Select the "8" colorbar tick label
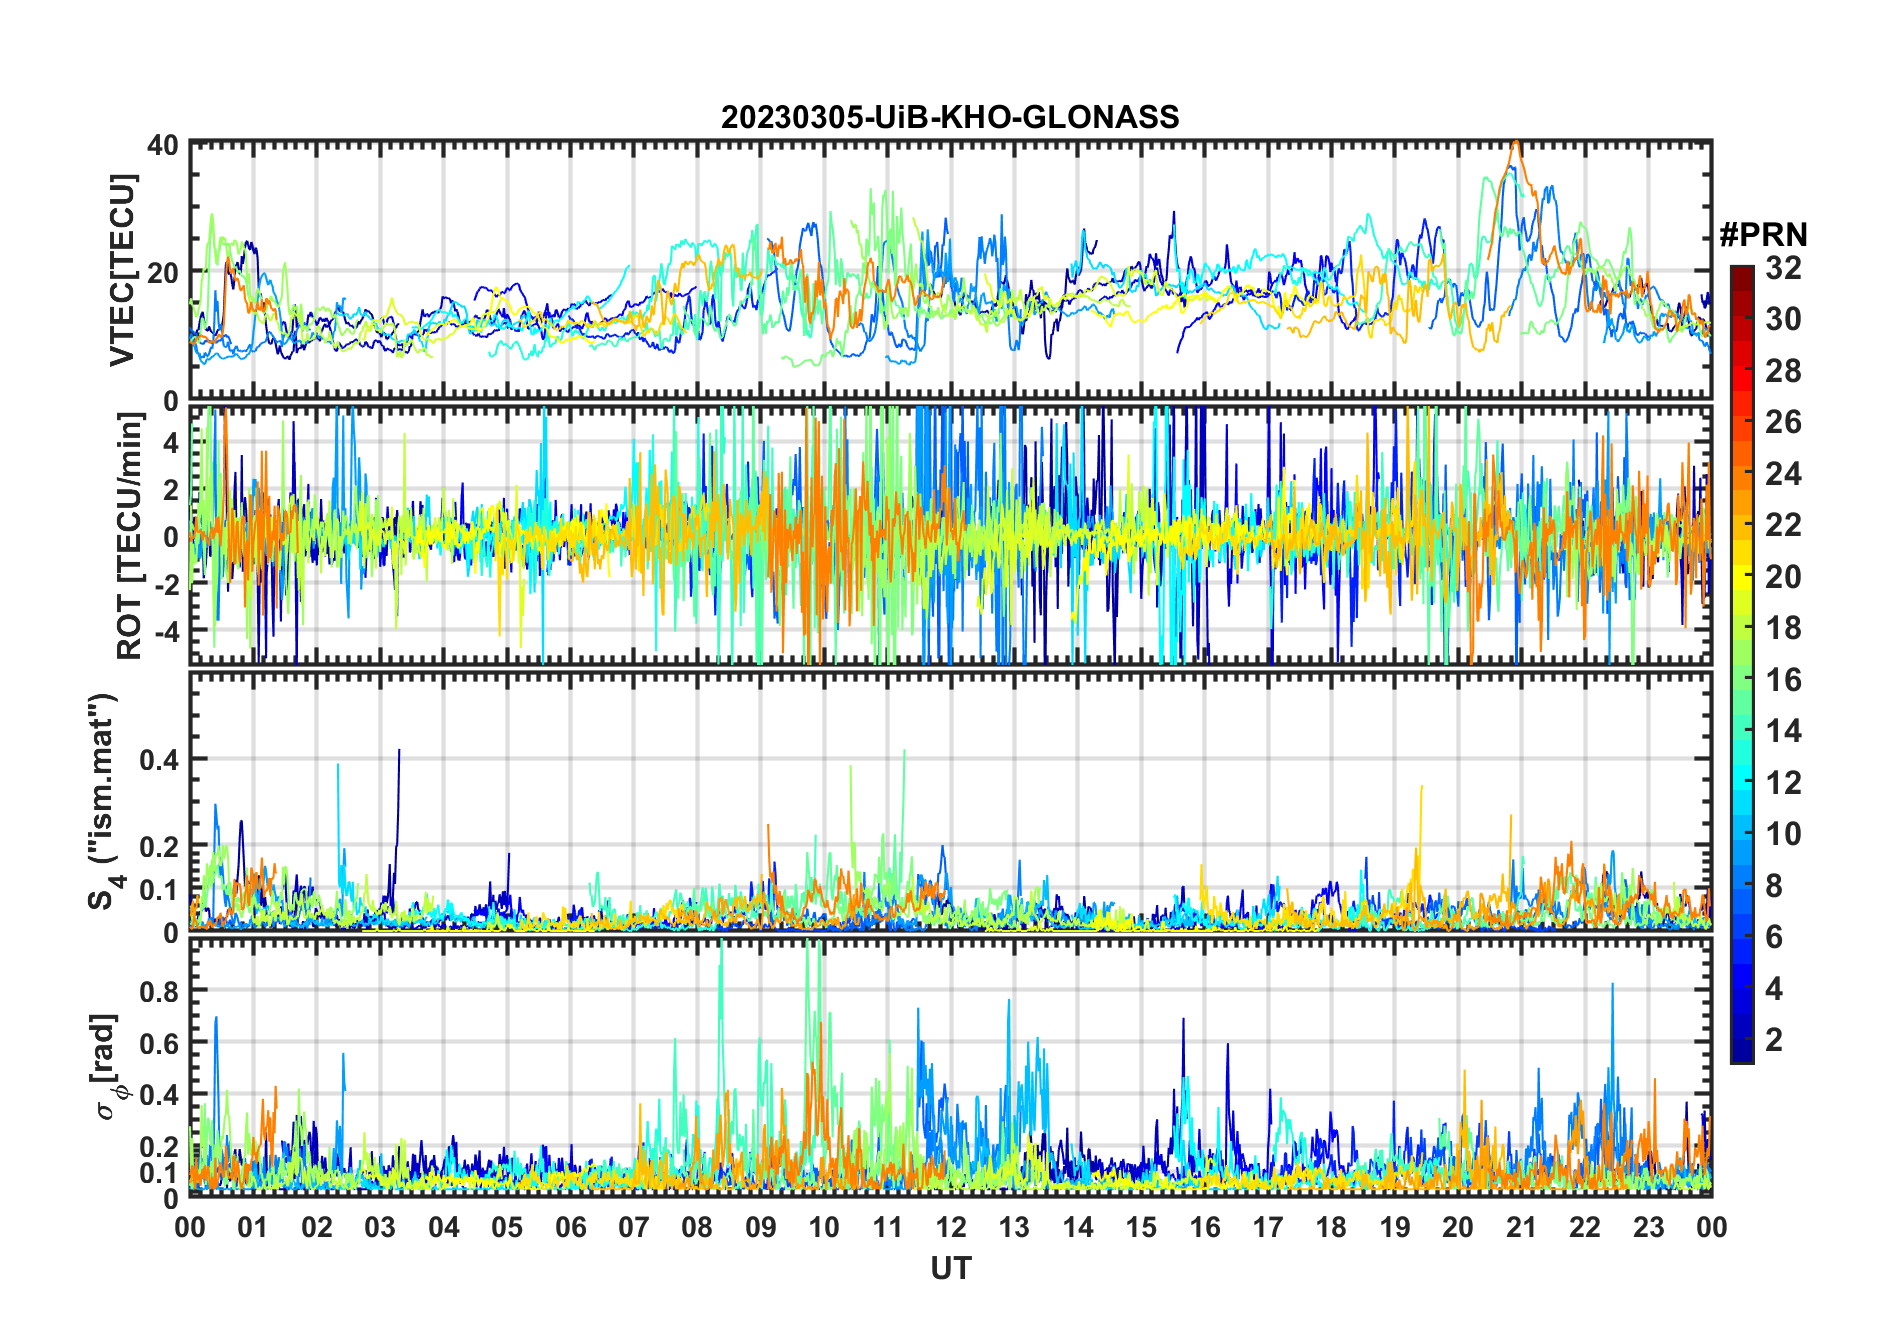Screen dimensions: 1902x1330 click(1774, 886)
